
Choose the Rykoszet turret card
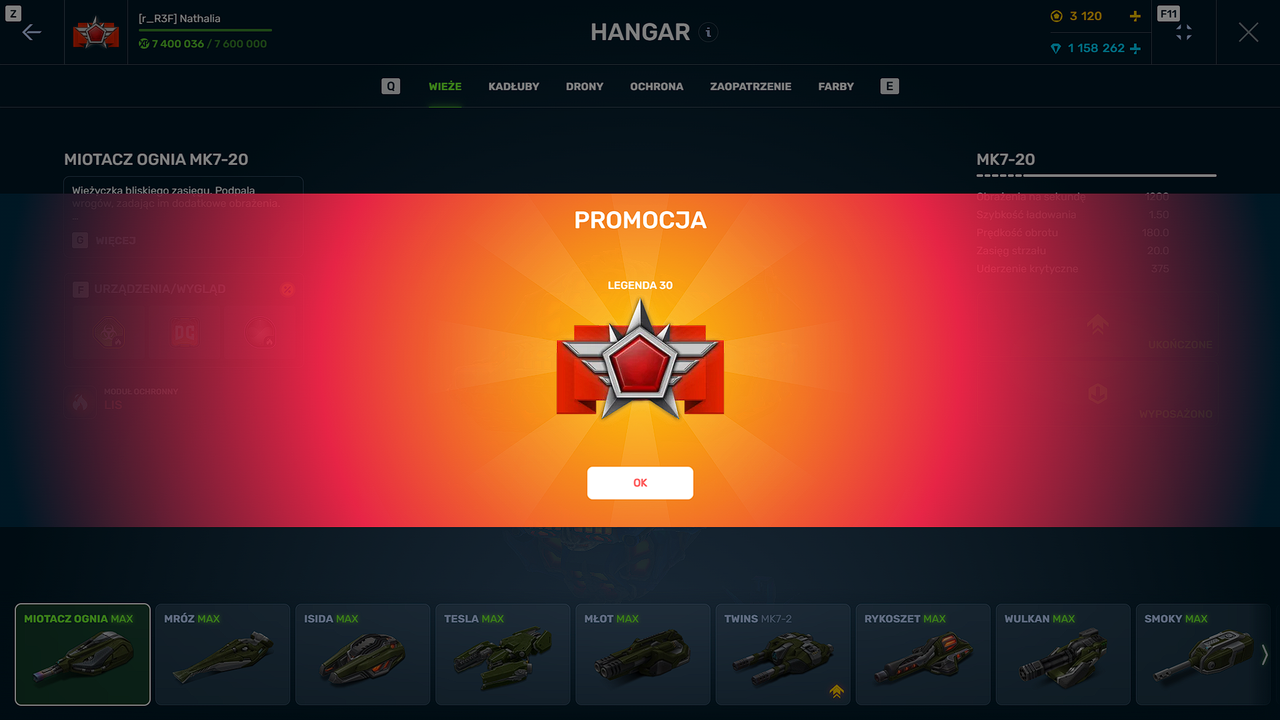click(923, 655)
